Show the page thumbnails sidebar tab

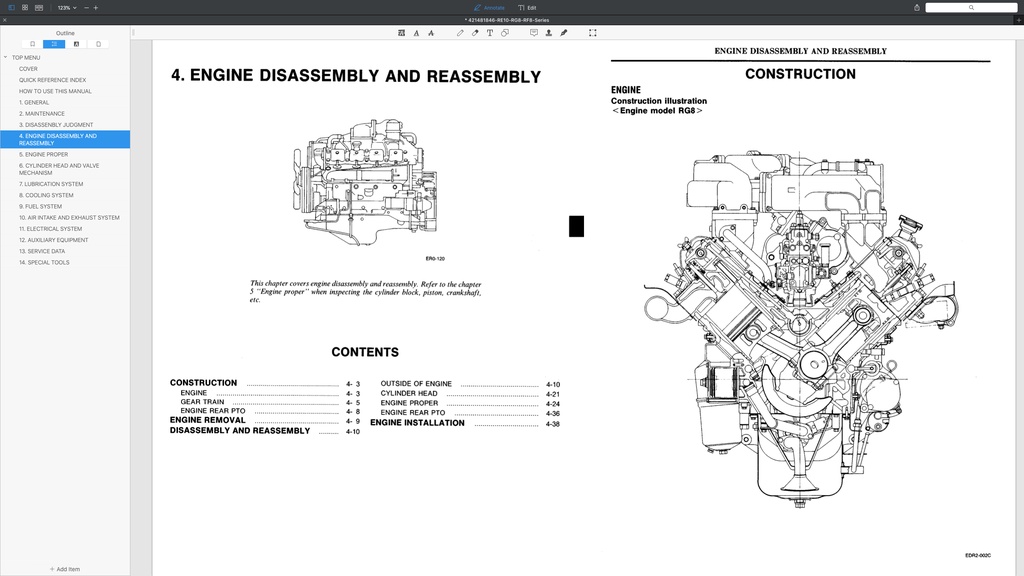click(99, 44)
